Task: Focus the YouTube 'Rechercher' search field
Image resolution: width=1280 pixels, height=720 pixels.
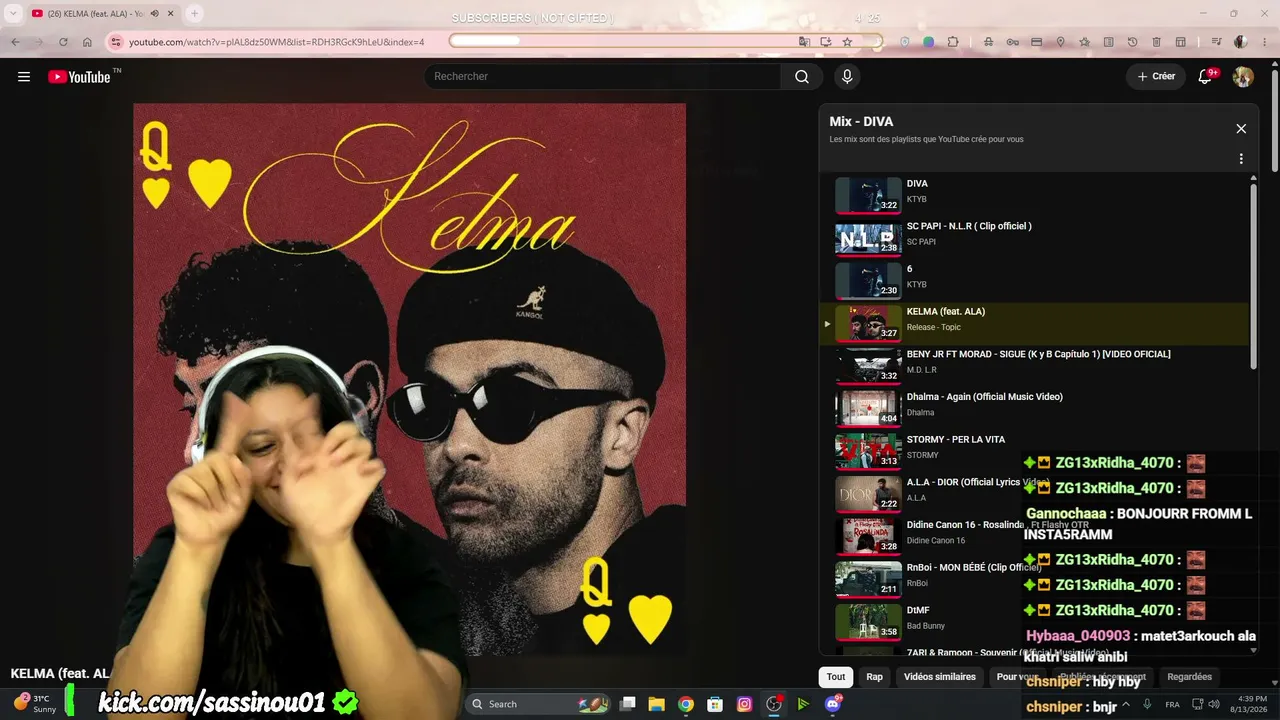Action: (x=602, y=77)
